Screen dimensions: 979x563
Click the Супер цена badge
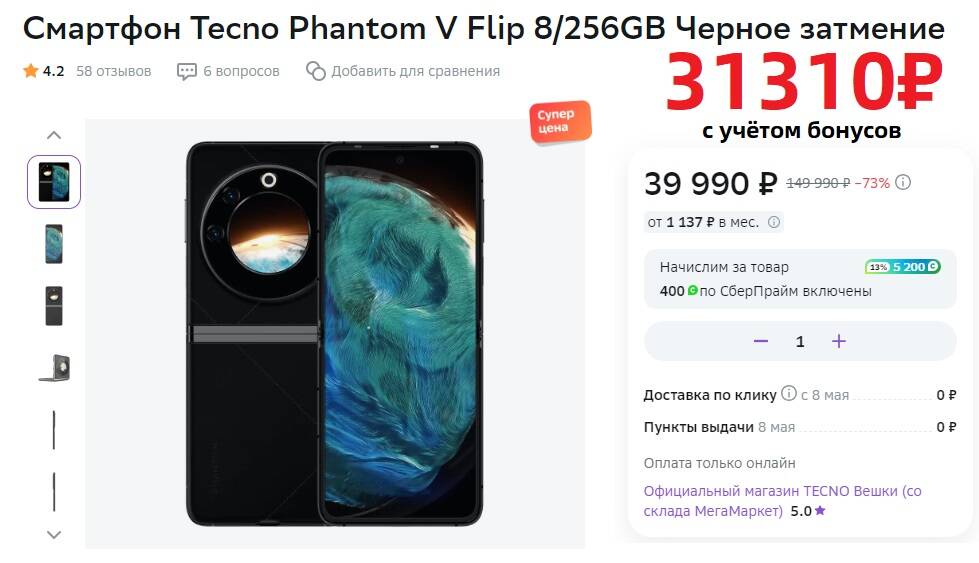[x=560, y=122]
